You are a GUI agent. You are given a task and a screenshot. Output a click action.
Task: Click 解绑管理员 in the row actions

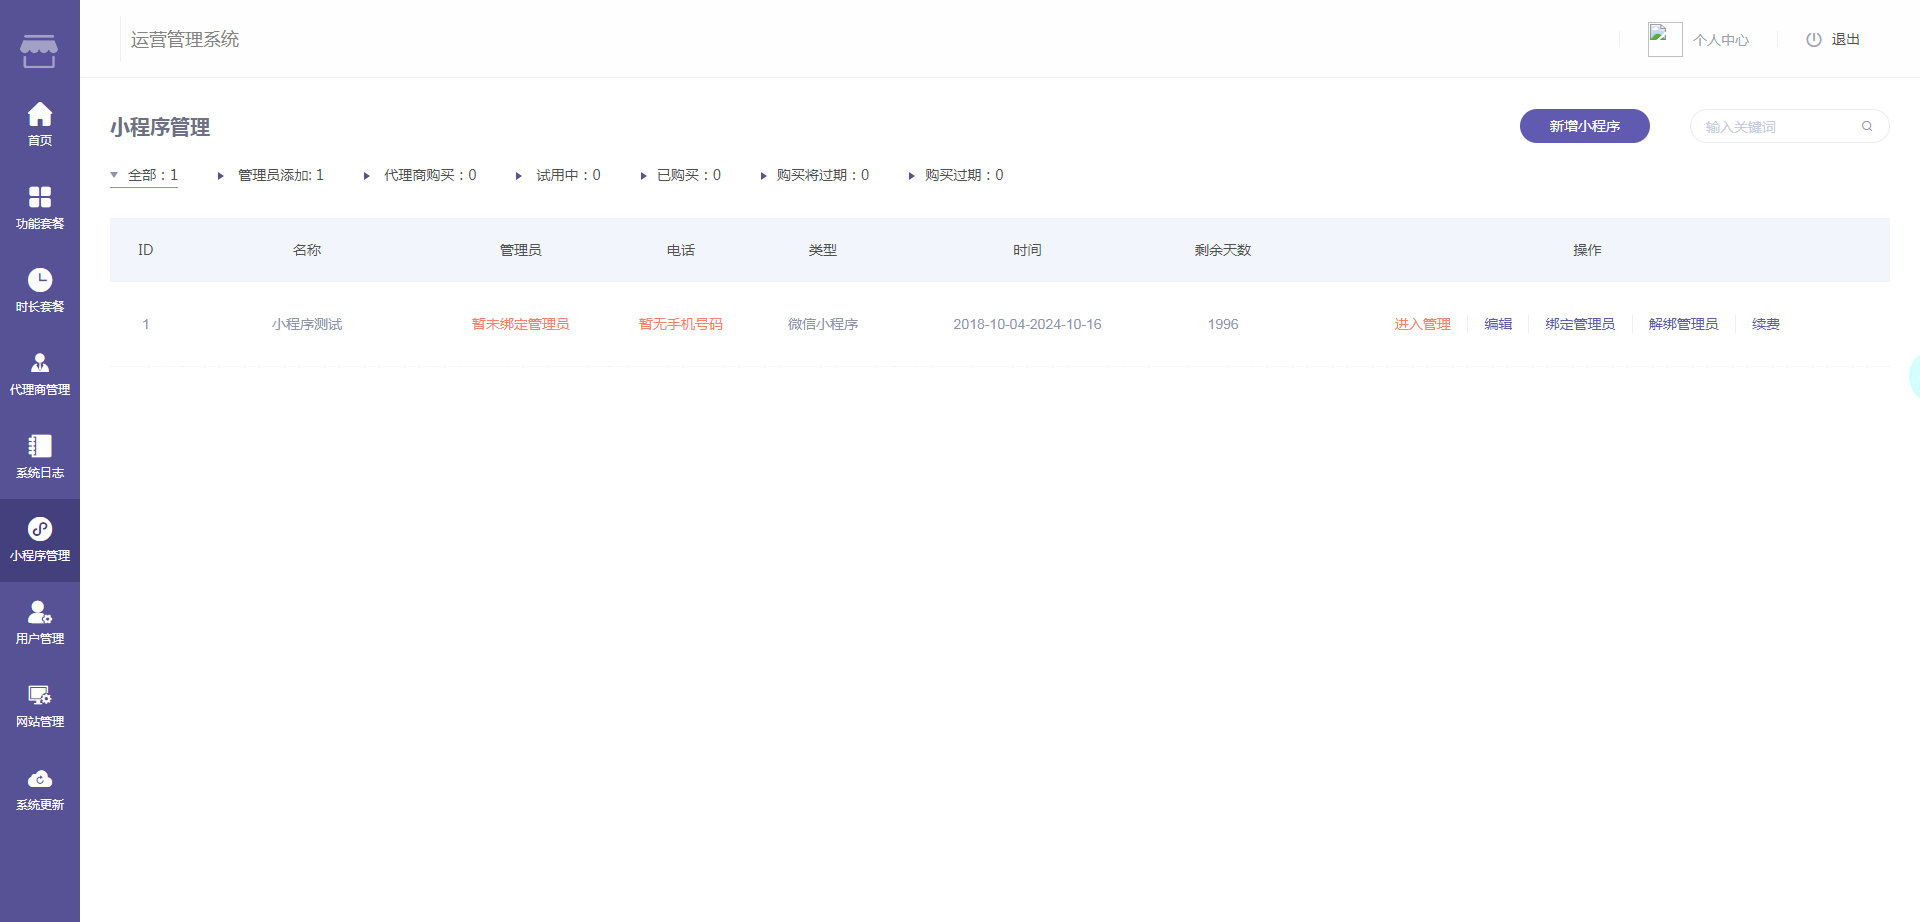pyautogui.click(x=1683, y=324)
